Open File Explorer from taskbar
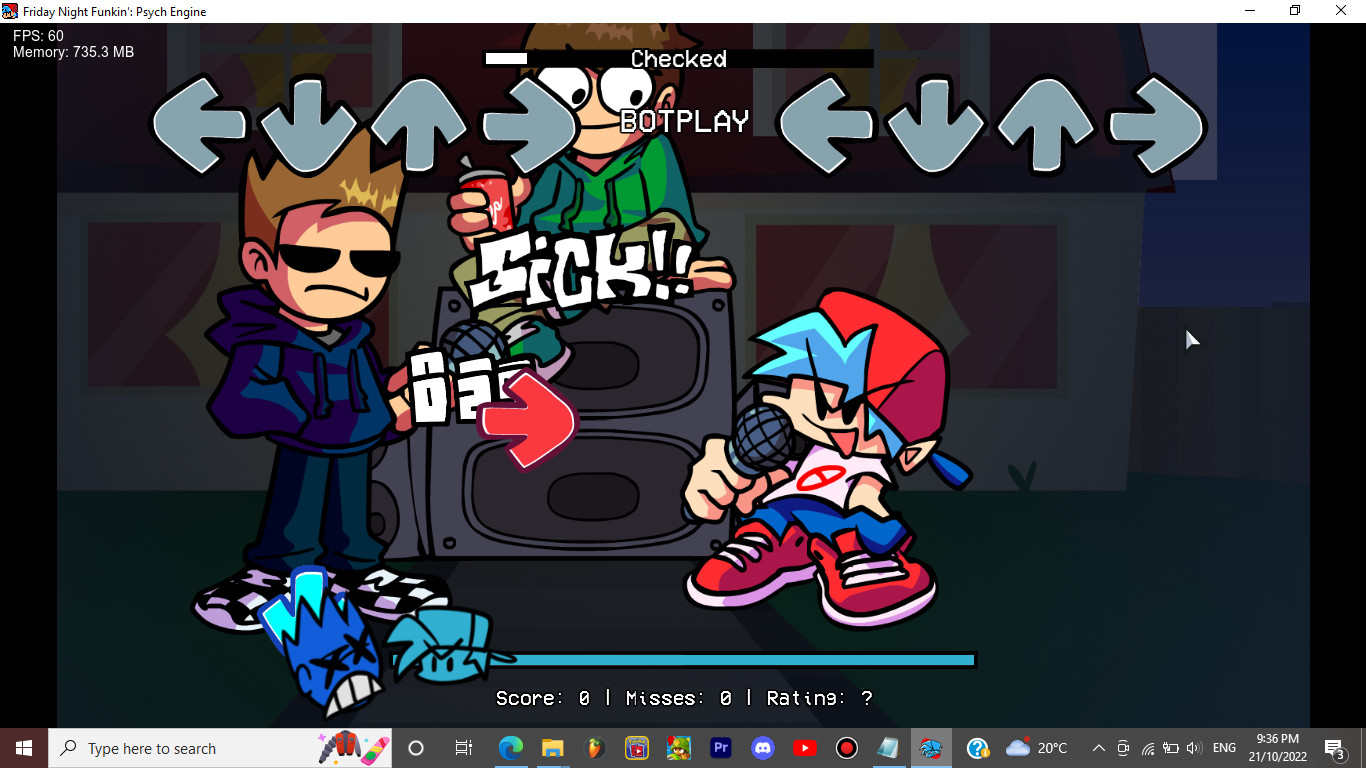 (x=553, y=748)
